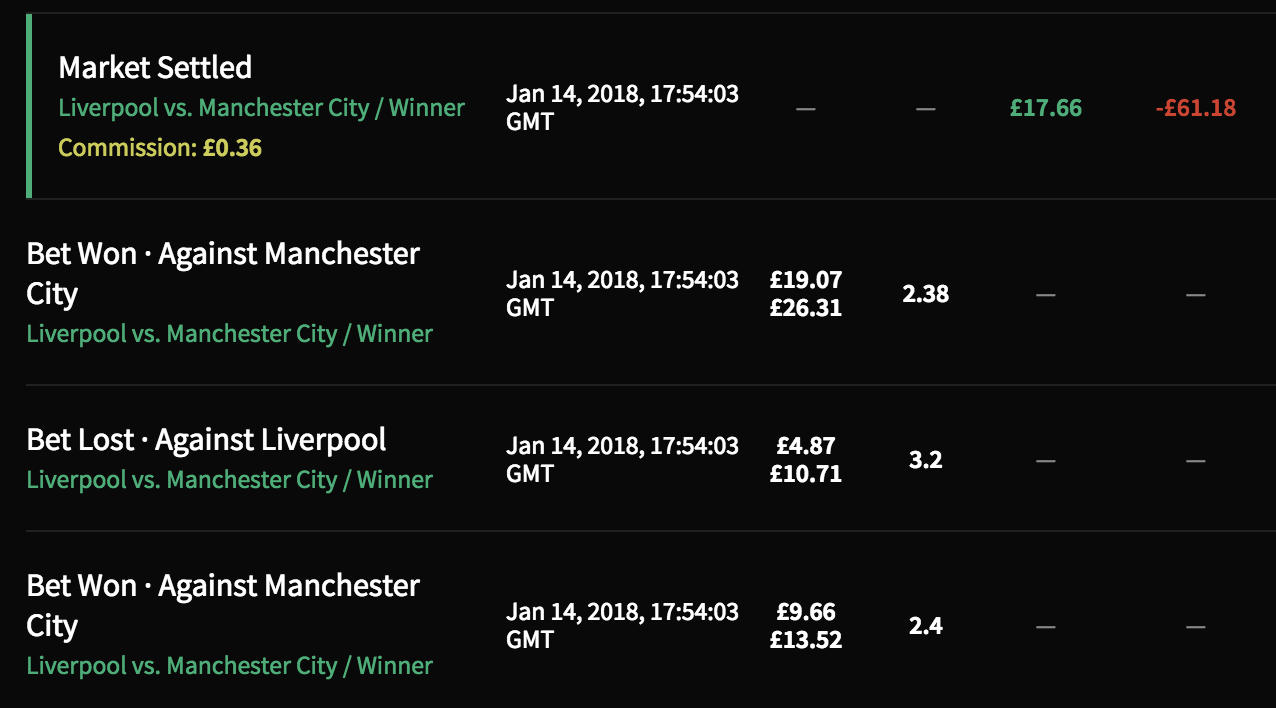Click the £4.87 stake amount
1276x708 pixels.
(x=805, y=446)
